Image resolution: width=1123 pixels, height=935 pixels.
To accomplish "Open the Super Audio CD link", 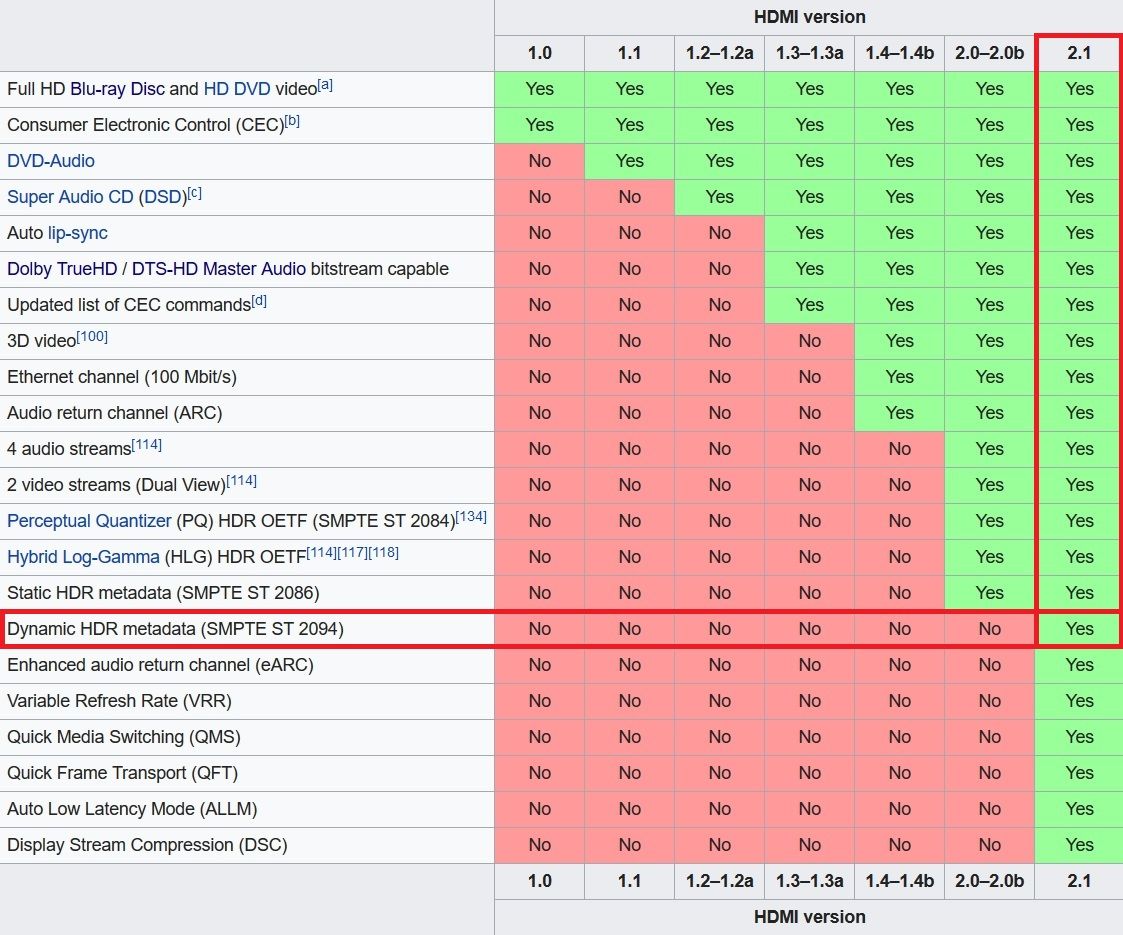I will [70, 197].
